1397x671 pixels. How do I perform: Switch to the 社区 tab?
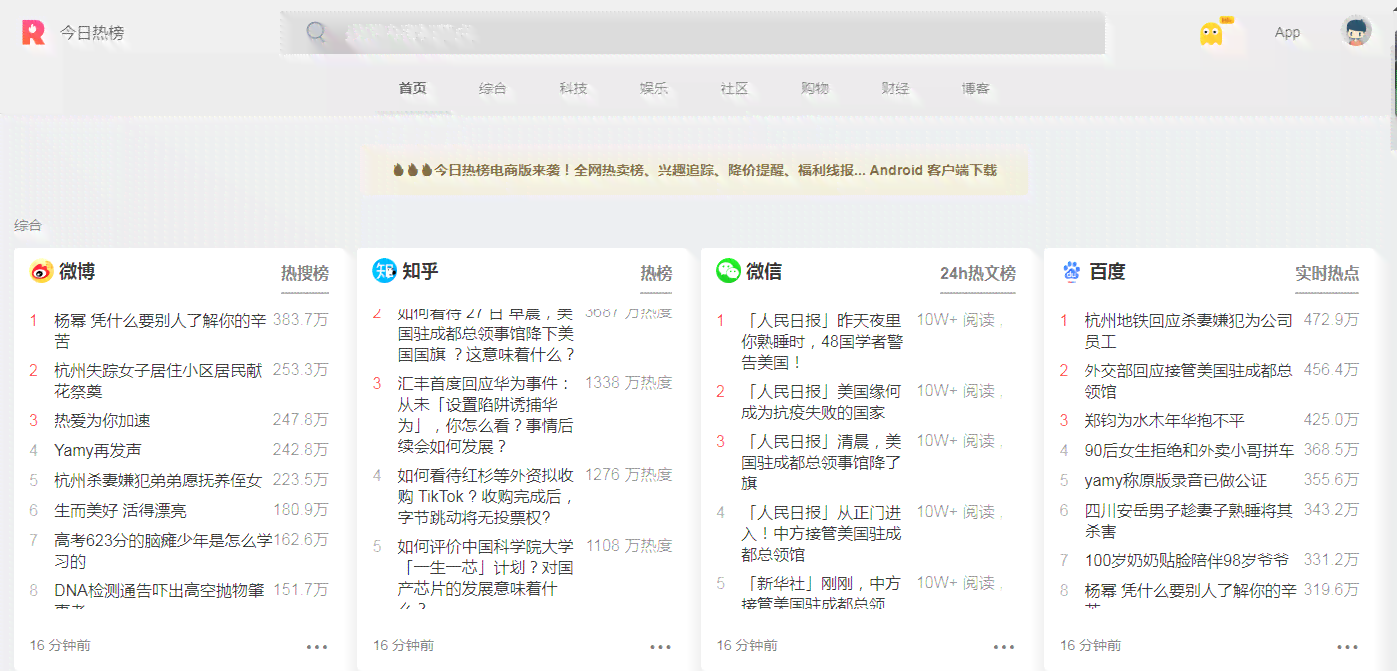point(734,89)
